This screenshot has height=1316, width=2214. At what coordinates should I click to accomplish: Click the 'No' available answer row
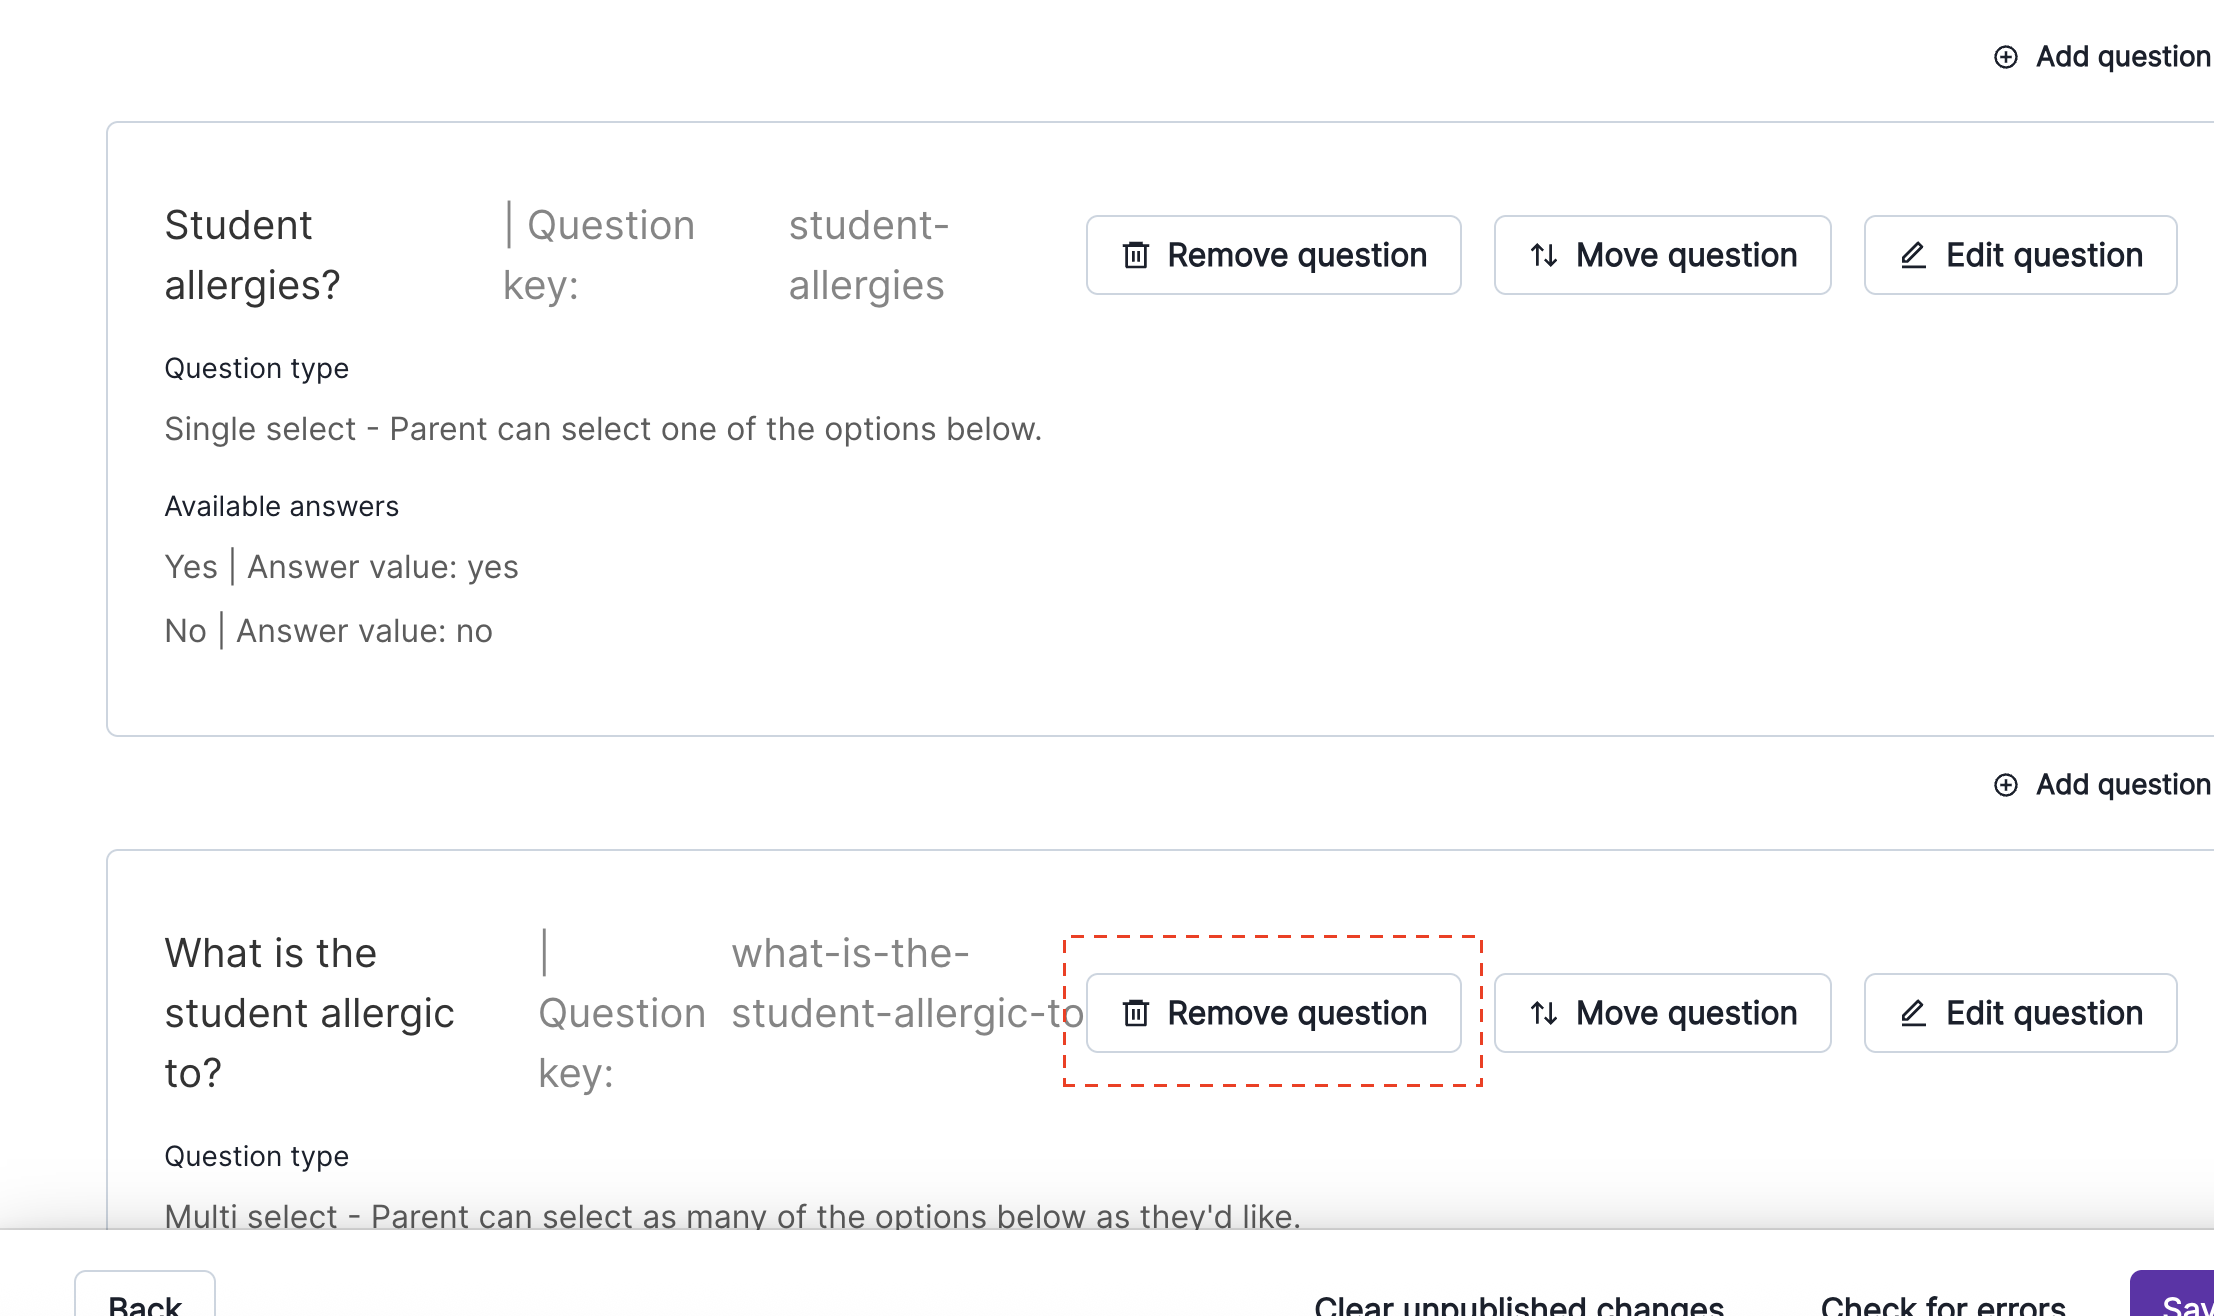pyautogui.click(x=328, y=631)
